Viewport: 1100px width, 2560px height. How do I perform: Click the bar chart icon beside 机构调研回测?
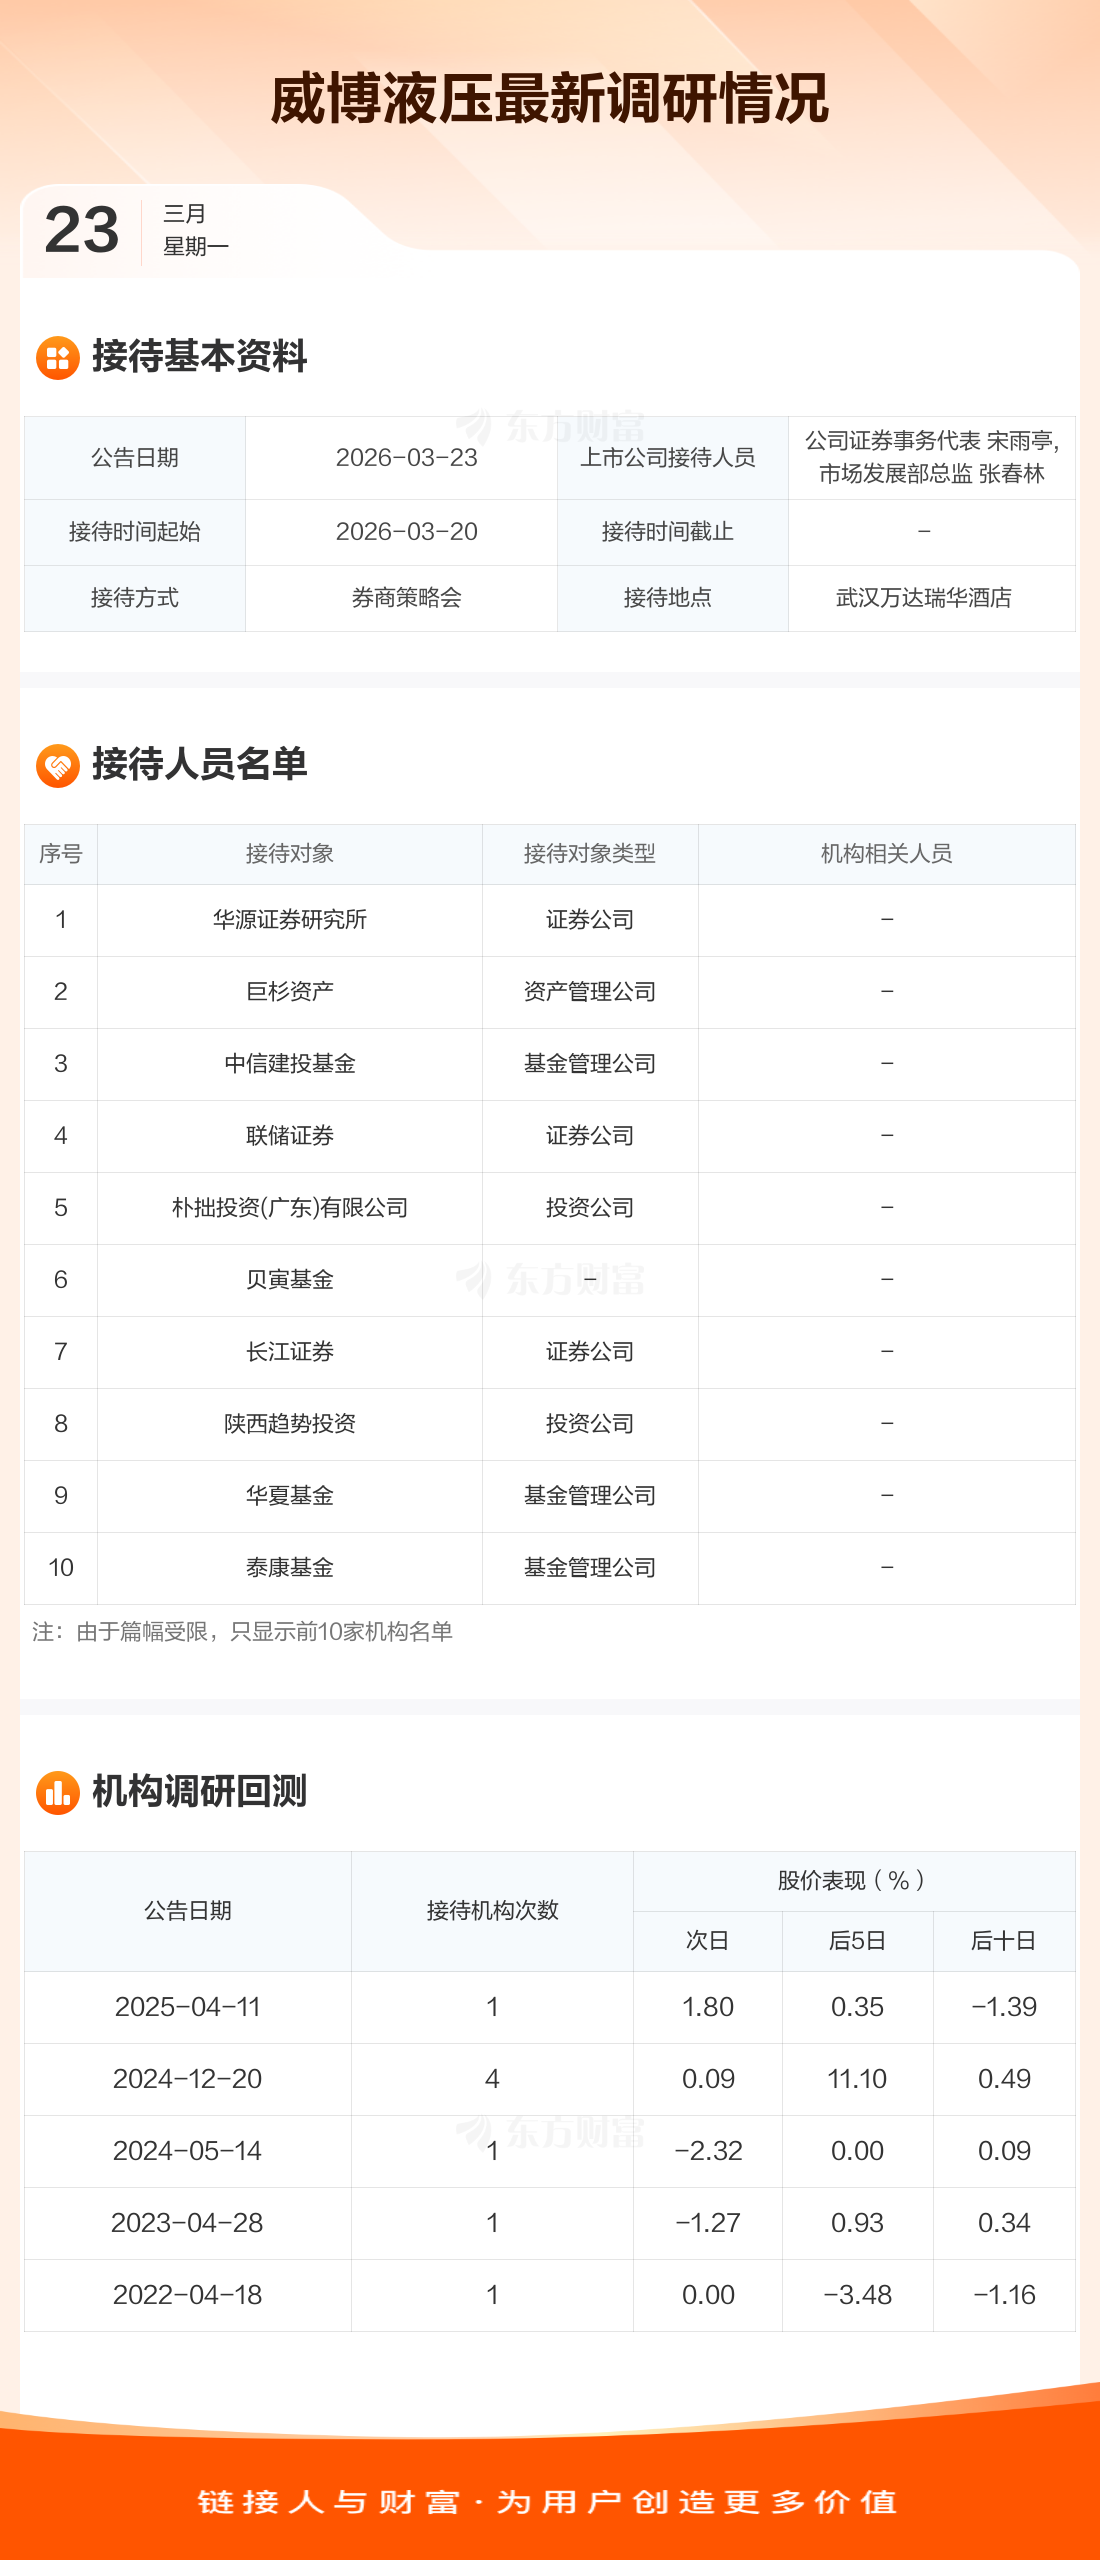coord(58,1793)
